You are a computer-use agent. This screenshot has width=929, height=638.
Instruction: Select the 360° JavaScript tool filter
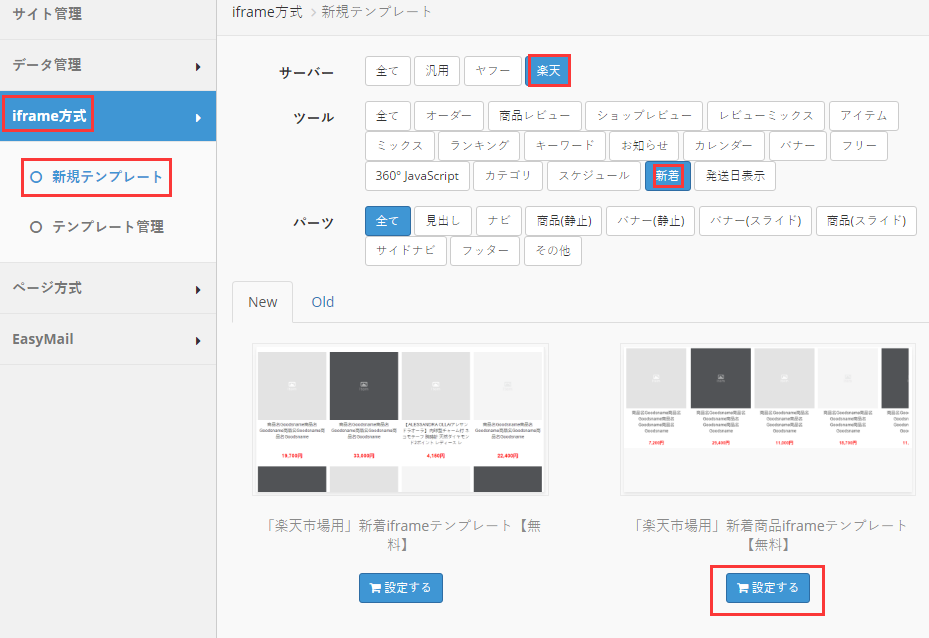[x=417, y=176]
